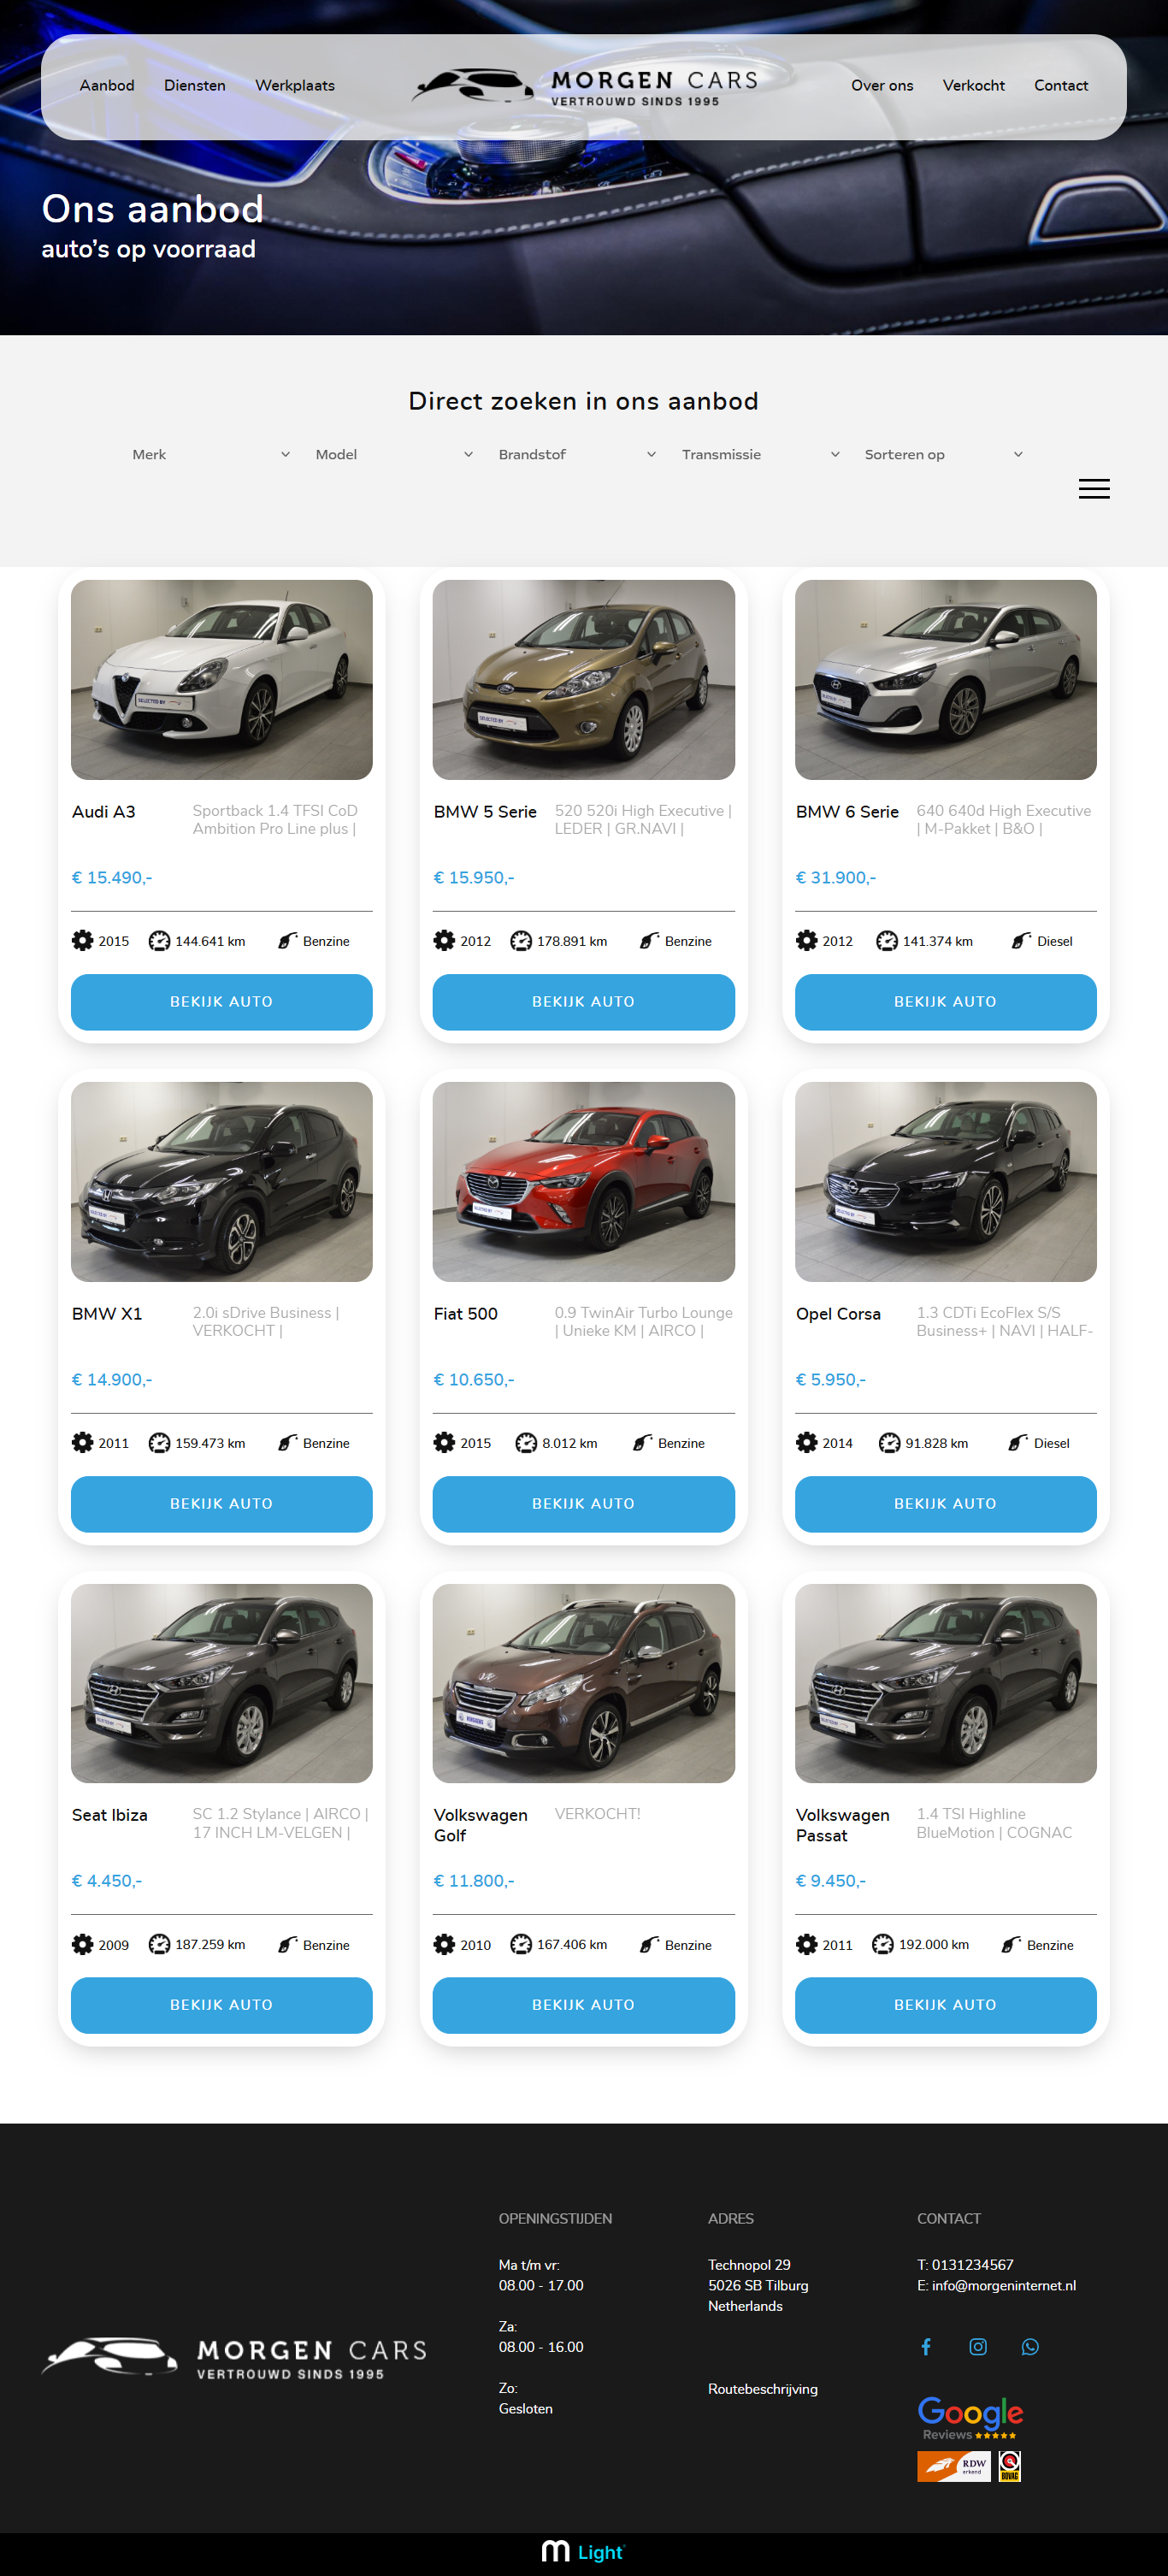Open the Routebeschrijving link

763,2389
